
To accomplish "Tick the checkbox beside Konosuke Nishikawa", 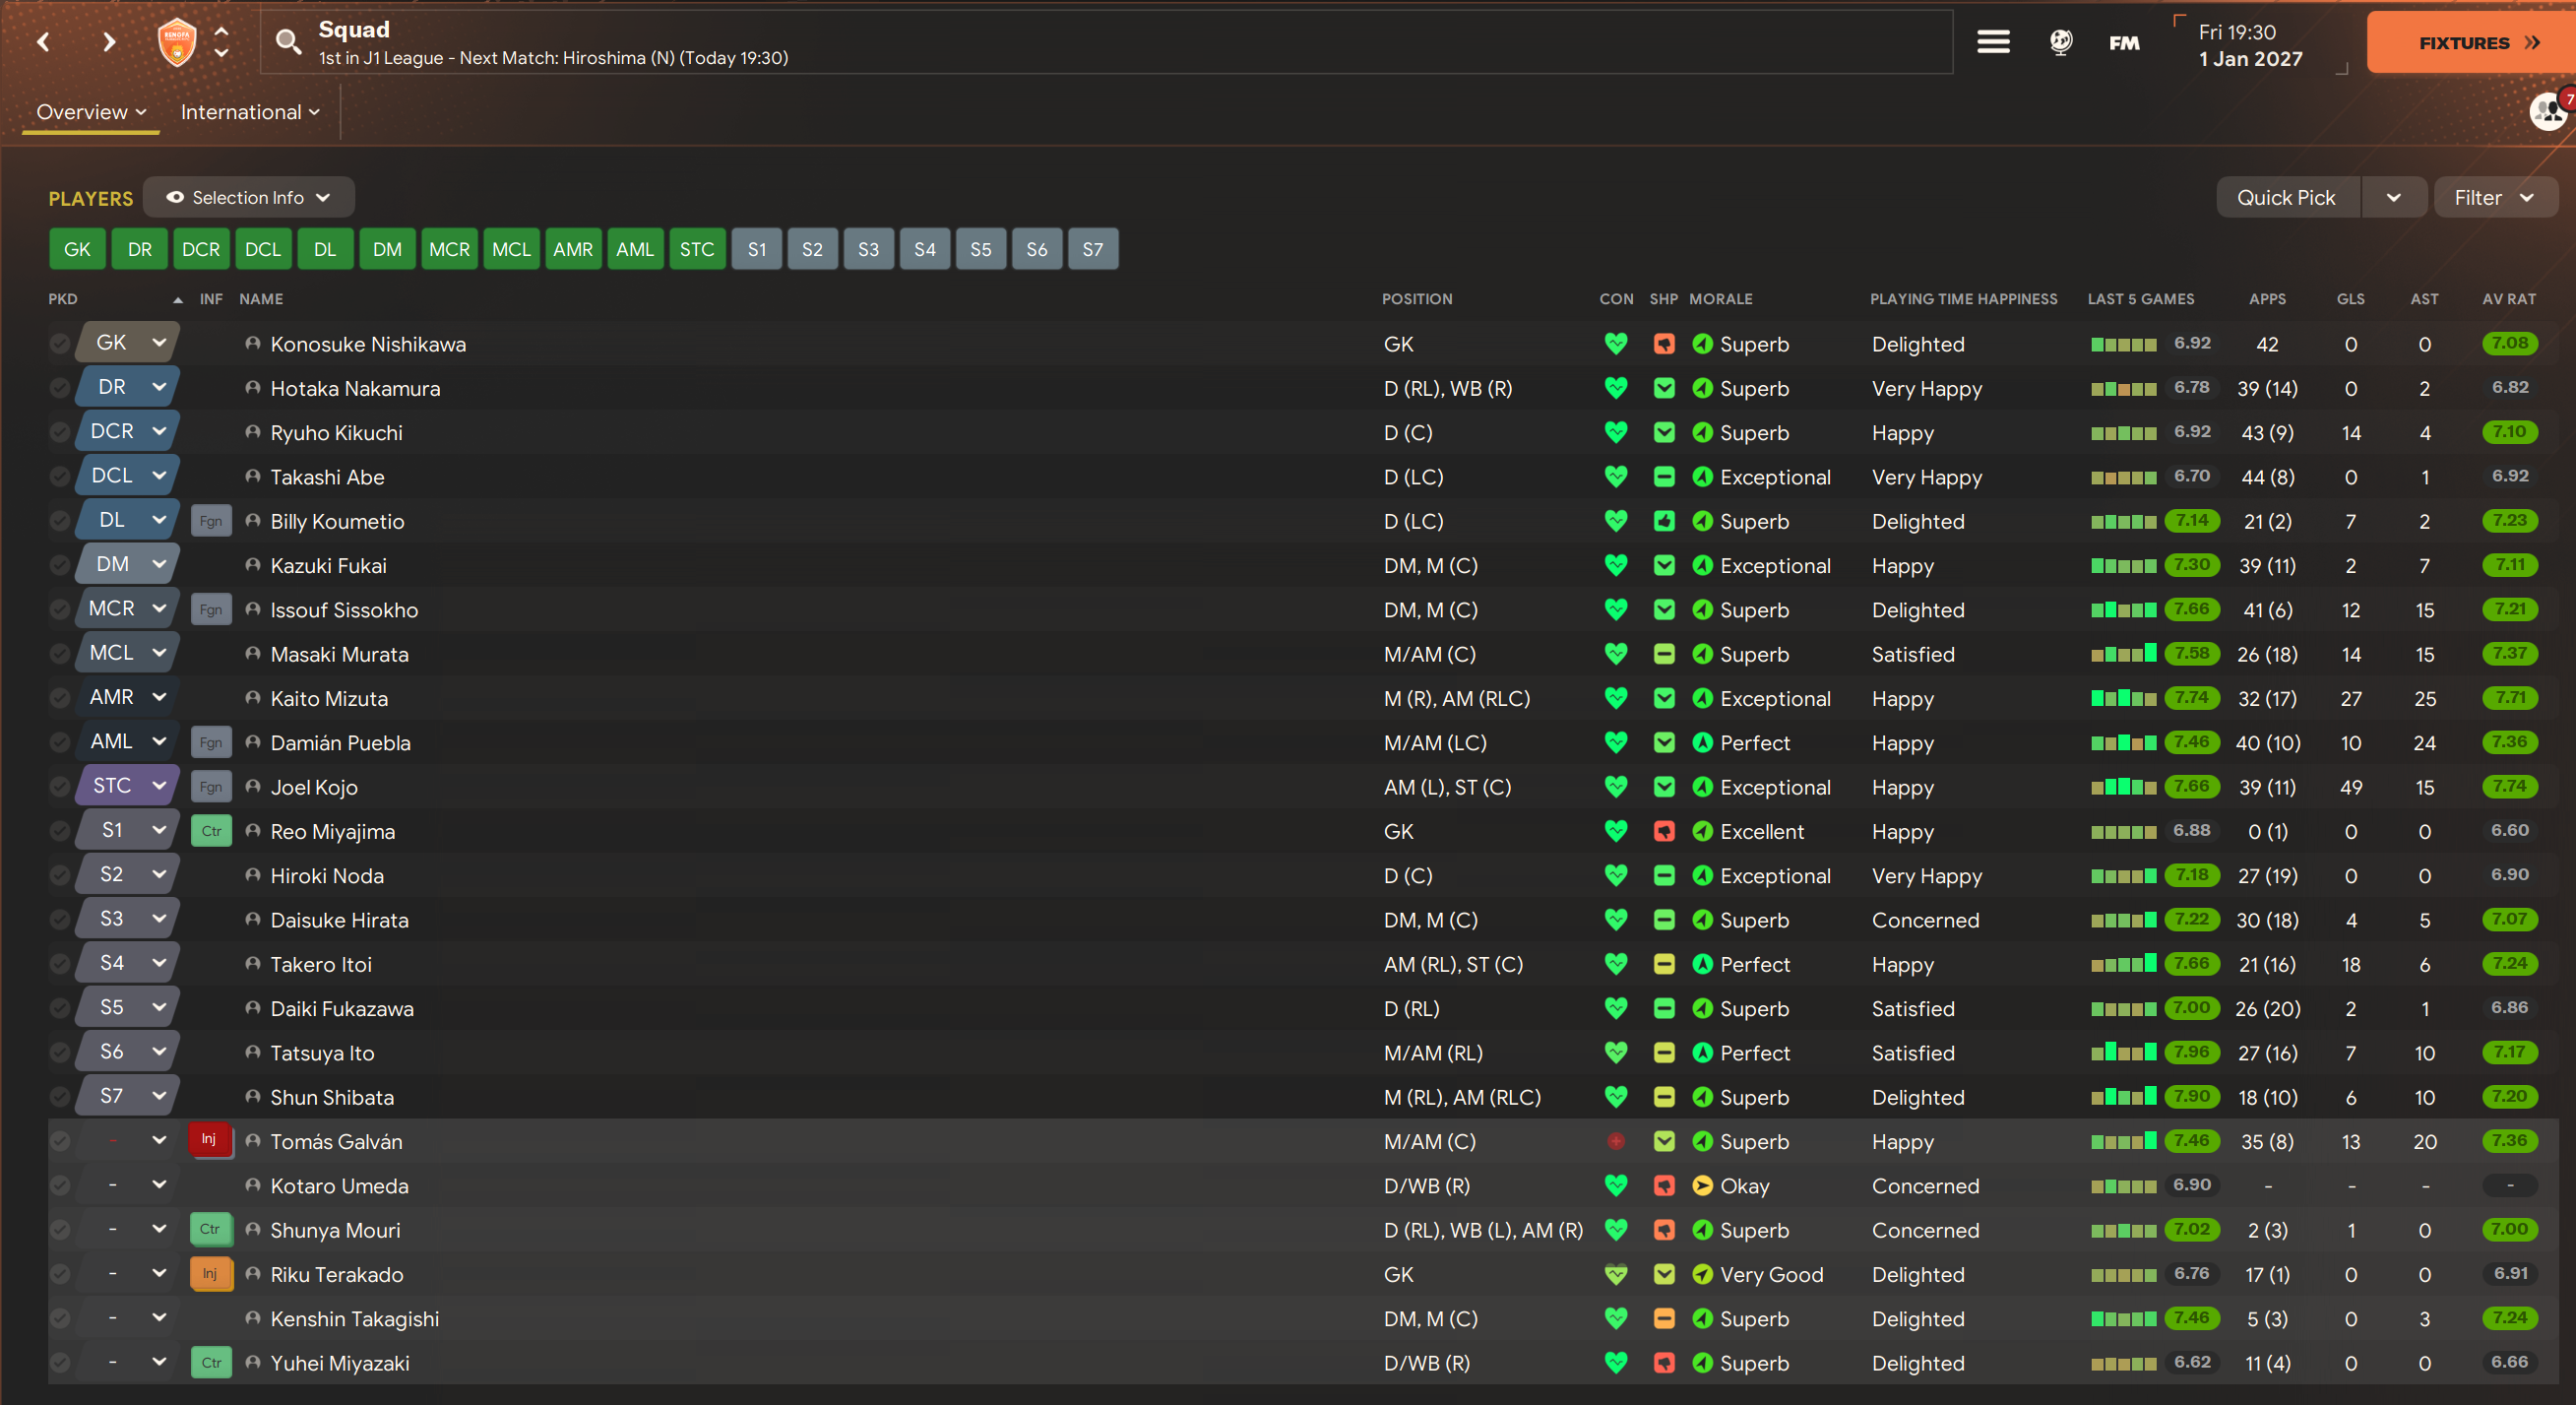I will (60, 344).
